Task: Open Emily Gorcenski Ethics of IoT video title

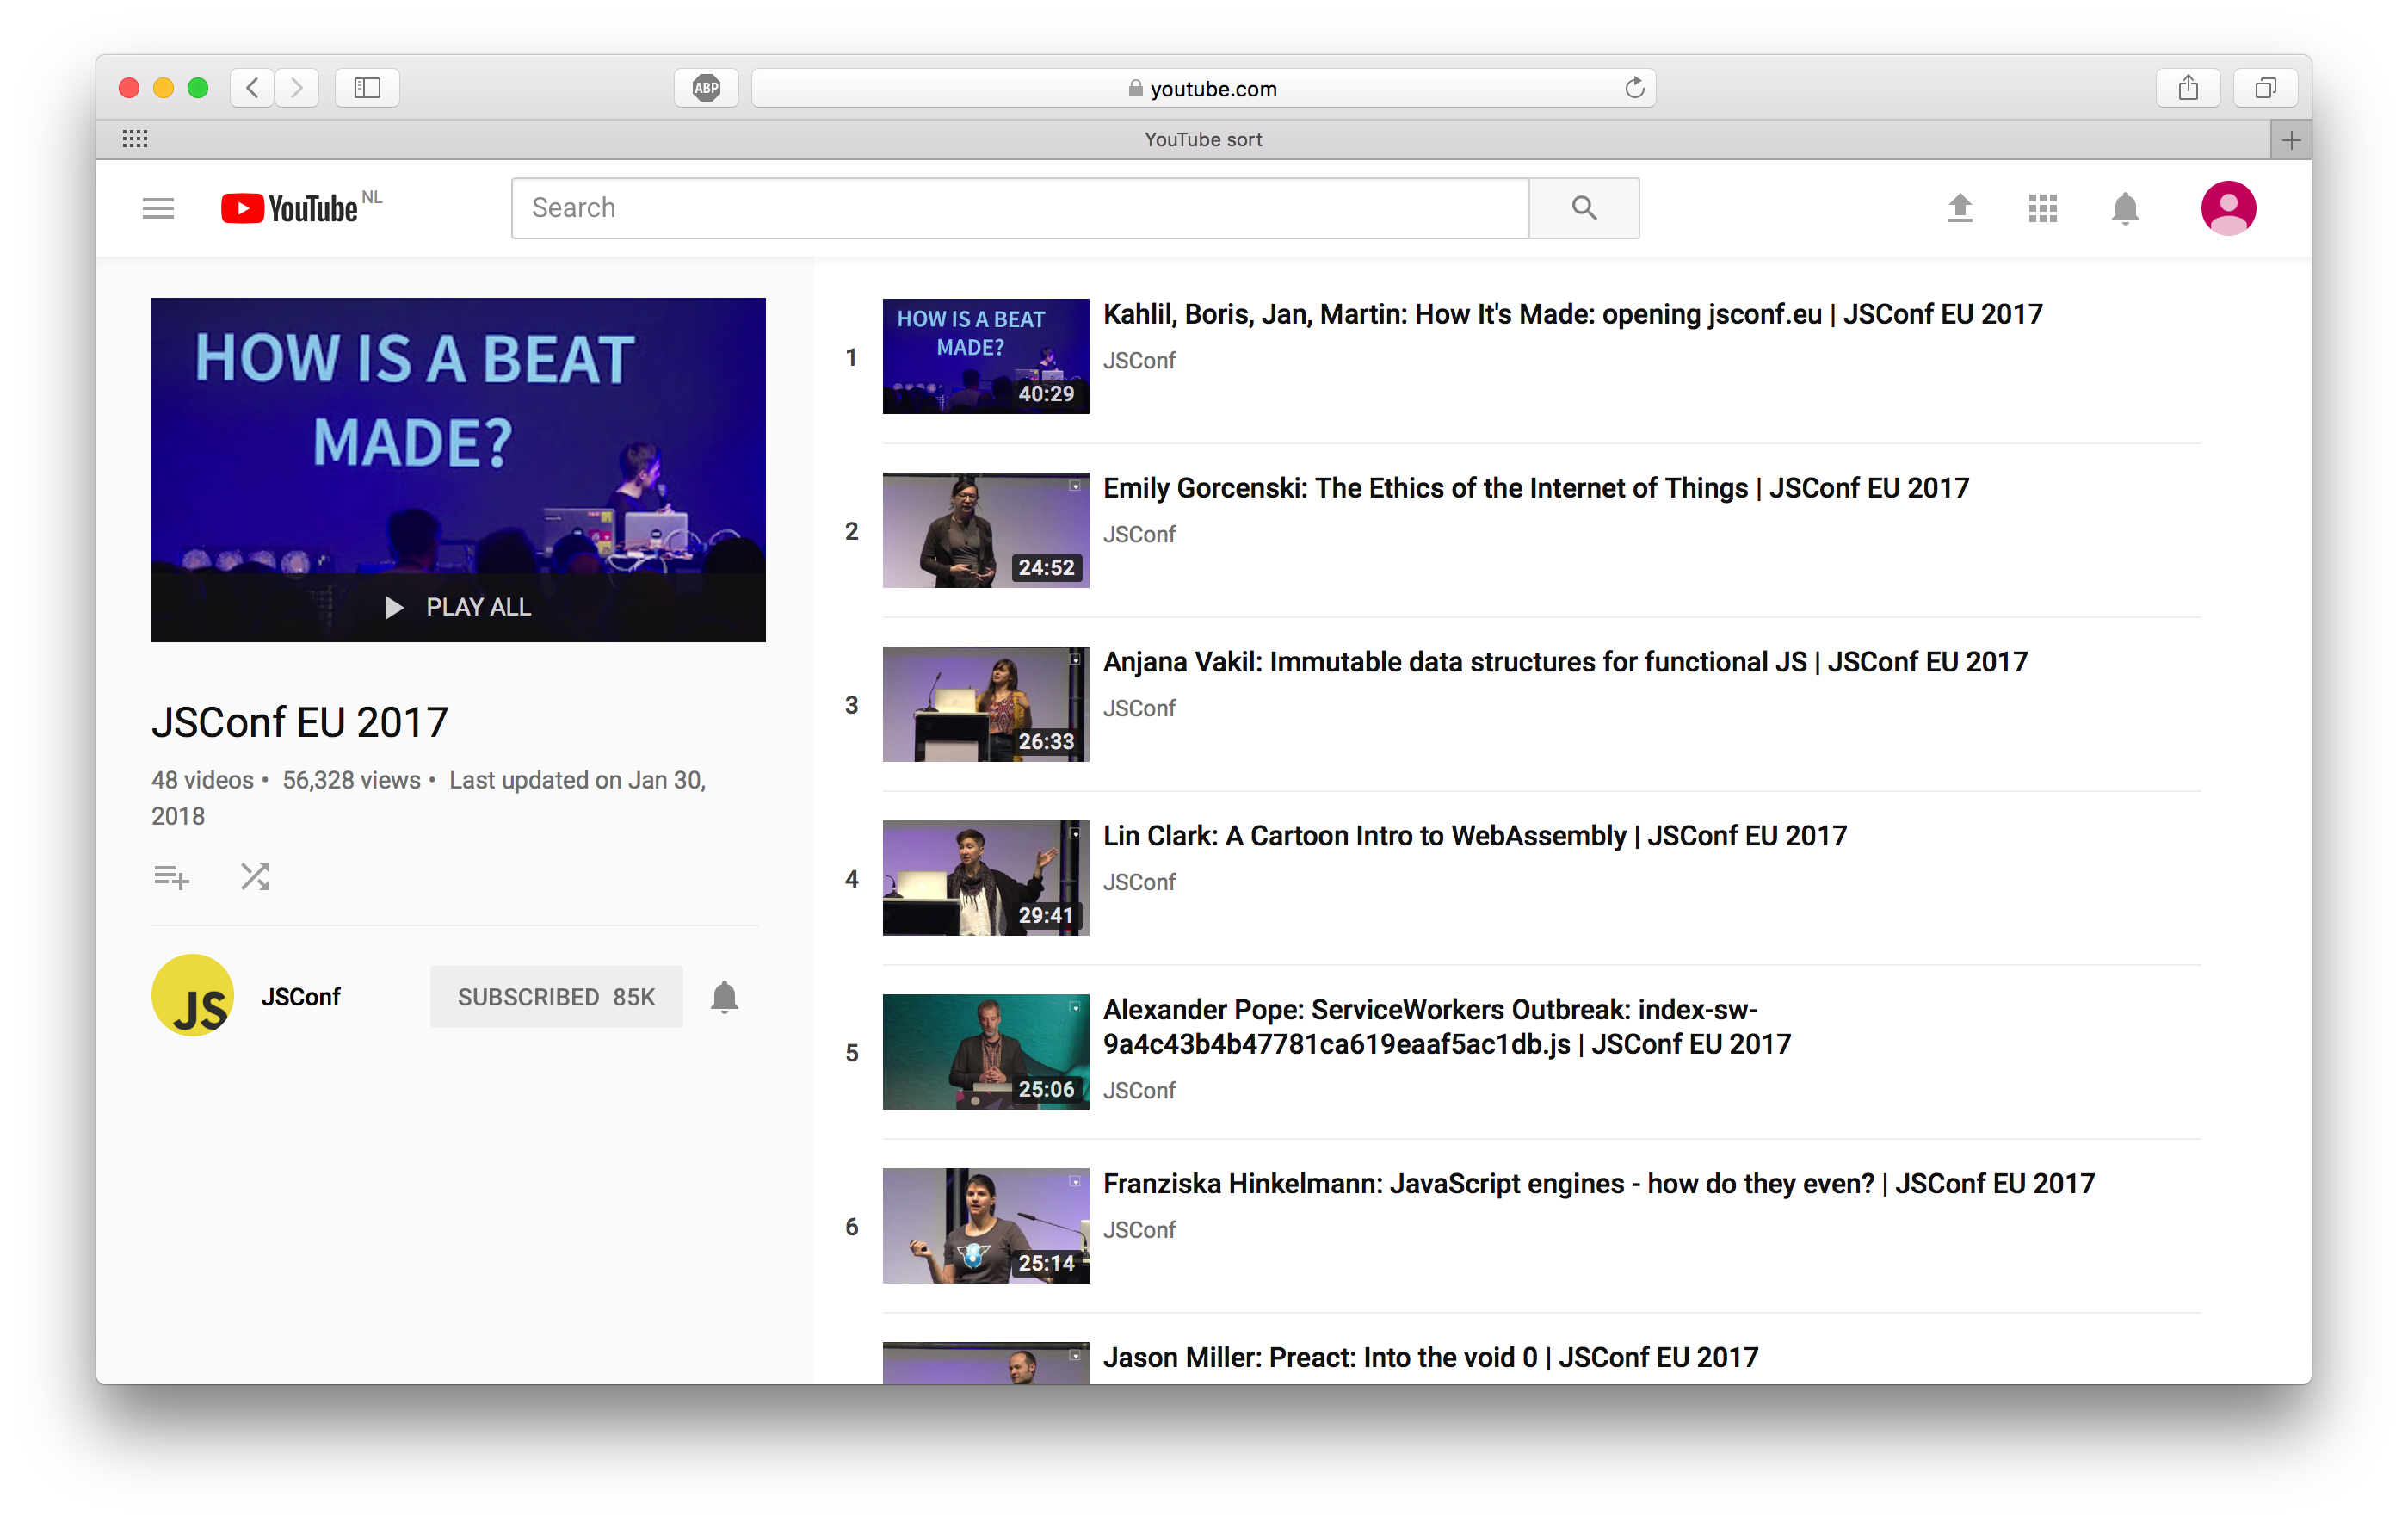Action: click(x=1536, y=489)
